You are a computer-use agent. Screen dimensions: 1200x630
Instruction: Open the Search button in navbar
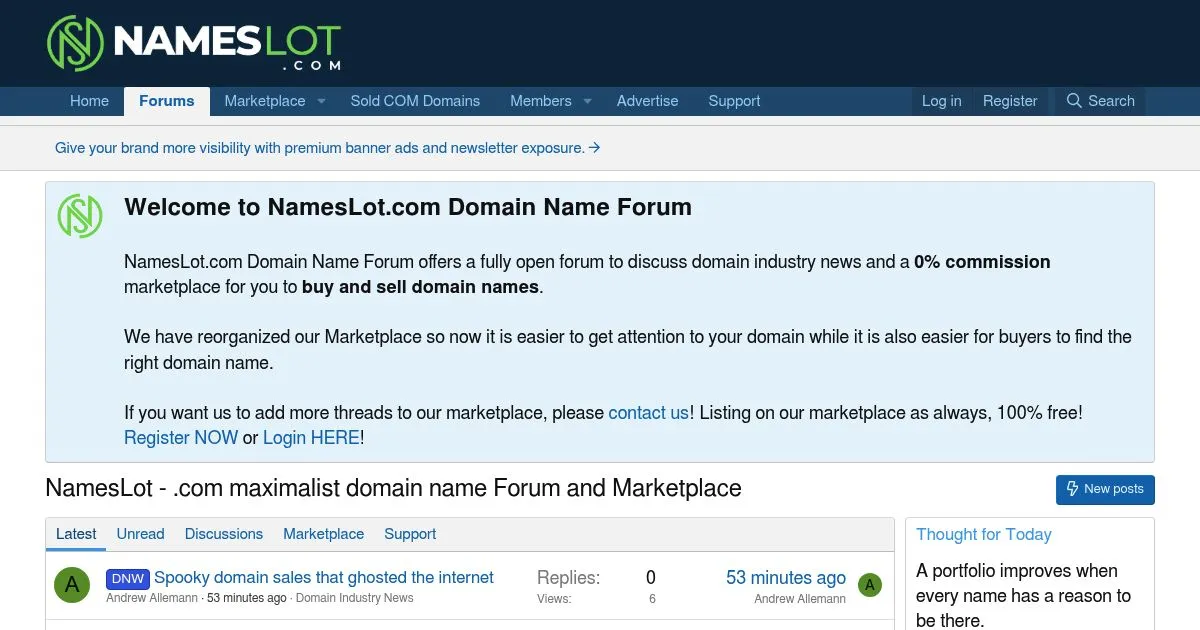click(x=1100, y=101)
